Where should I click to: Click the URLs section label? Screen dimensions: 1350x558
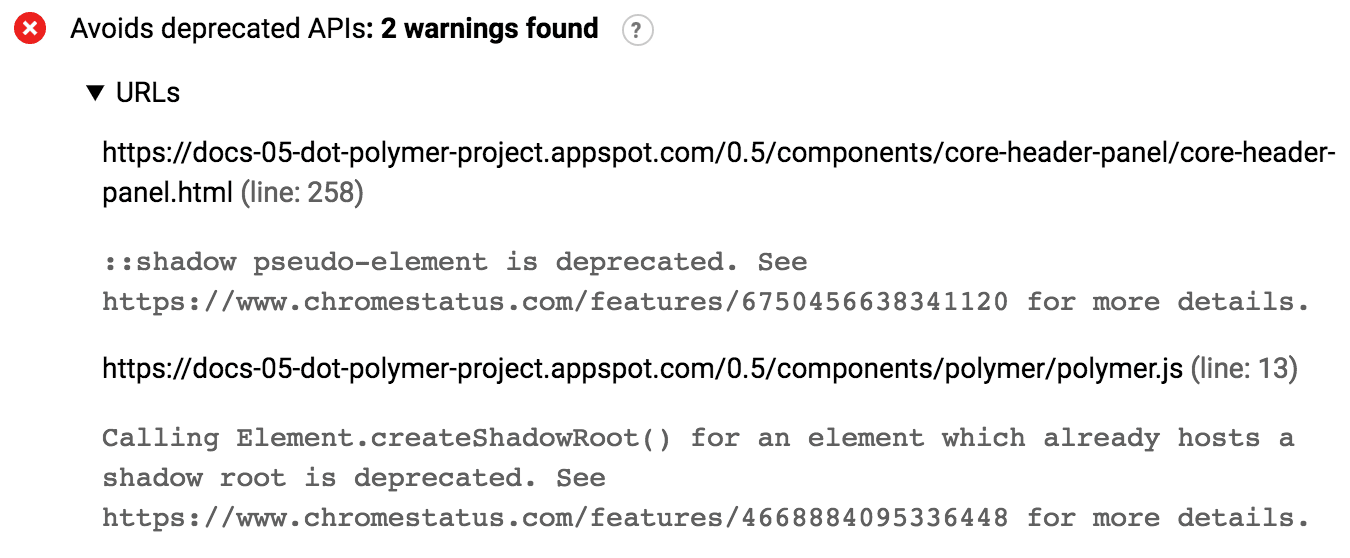(x=147, y=93)
